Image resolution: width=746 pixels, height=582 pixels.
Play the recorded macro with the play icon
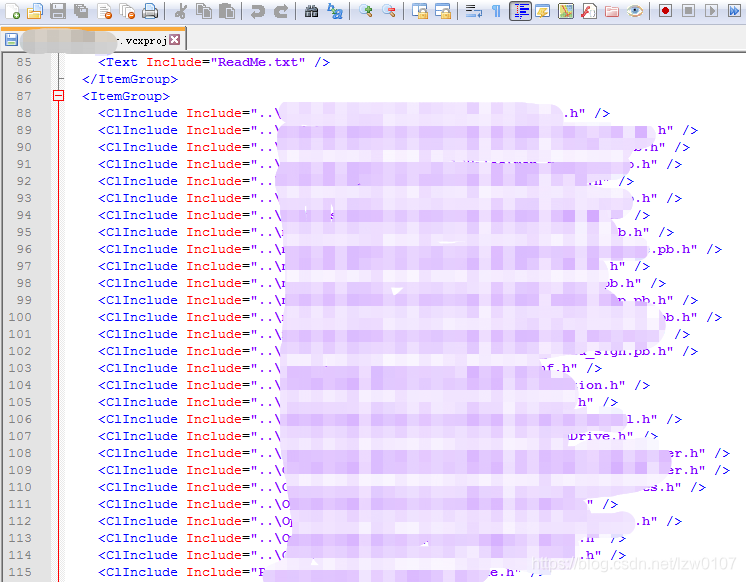tap(711, 10)
